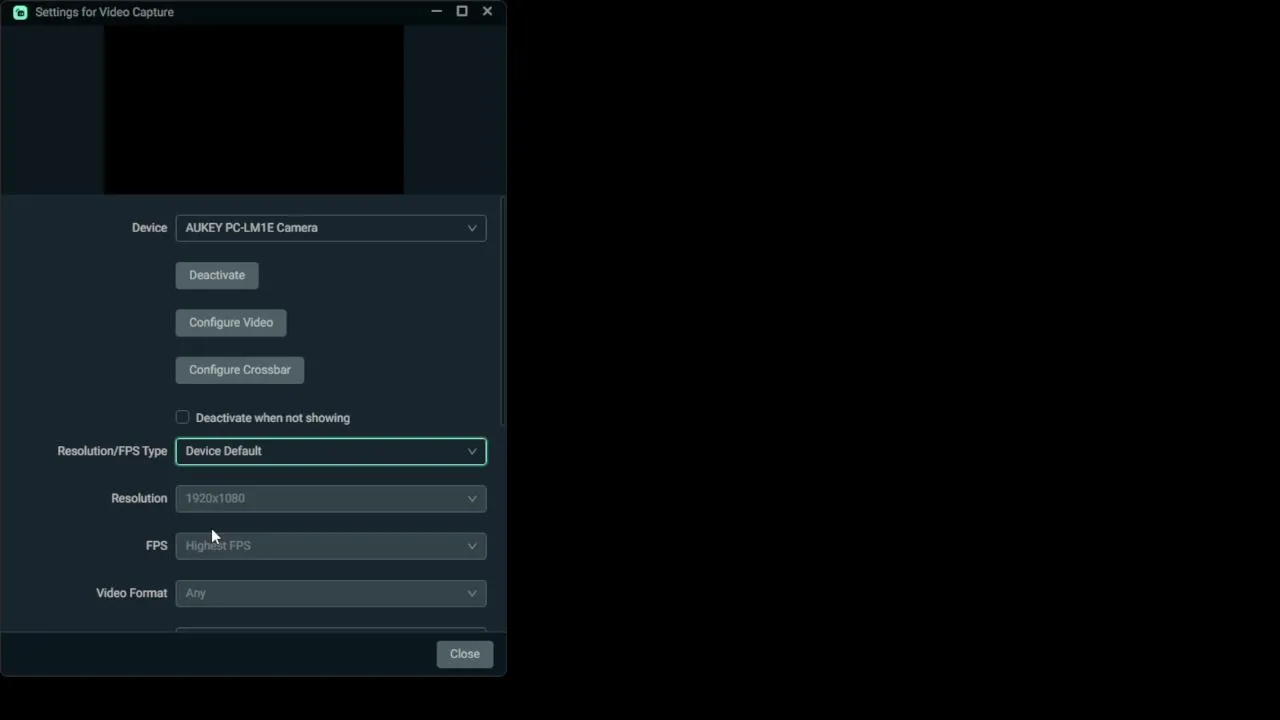Expand the Video Format dropdown set to Any
Image resolution: width=1280 pixels, height=720 pixels.
click(x=331, y=593)
